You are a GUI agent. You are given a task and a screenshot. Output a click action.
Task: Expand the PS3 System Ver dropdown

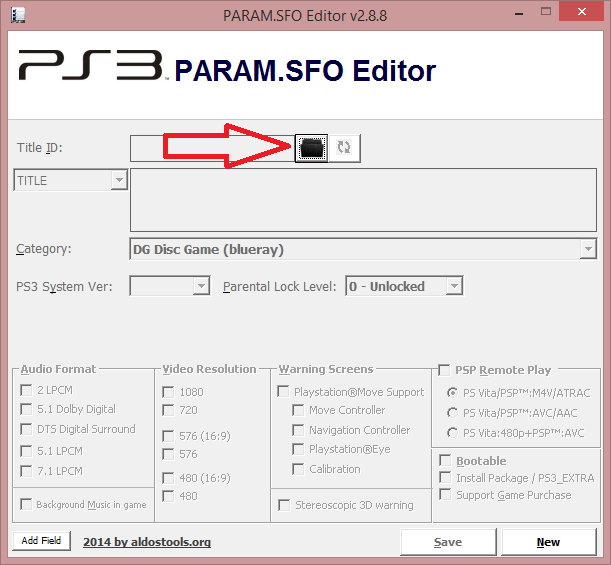pos(201,286)
